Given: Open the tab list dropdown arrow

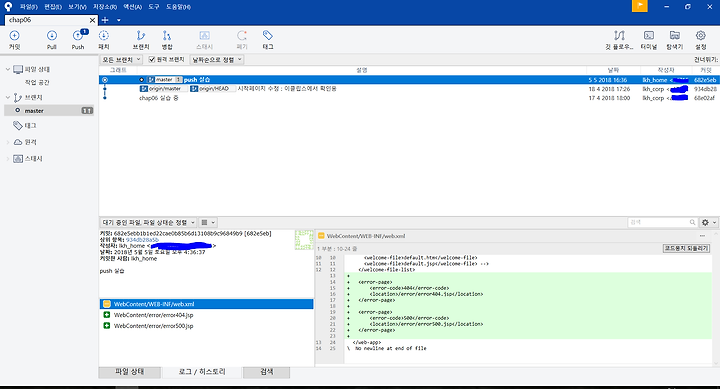Looking at the screenshot, I should coord(118,20).
